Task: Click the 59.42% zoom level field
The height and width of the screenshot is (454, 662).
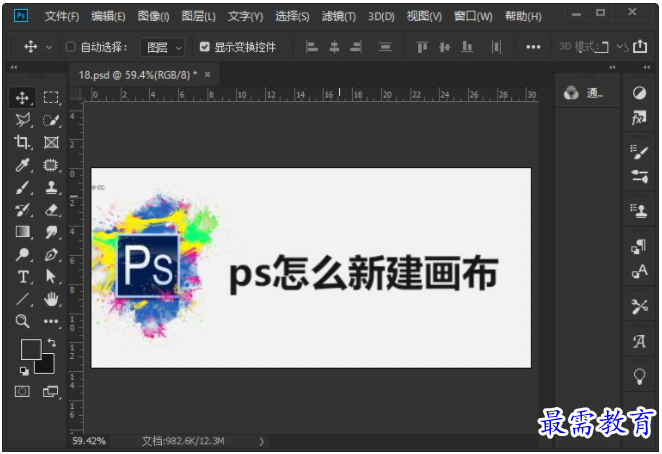Action: pyautogui.click(x=89, y=441)
